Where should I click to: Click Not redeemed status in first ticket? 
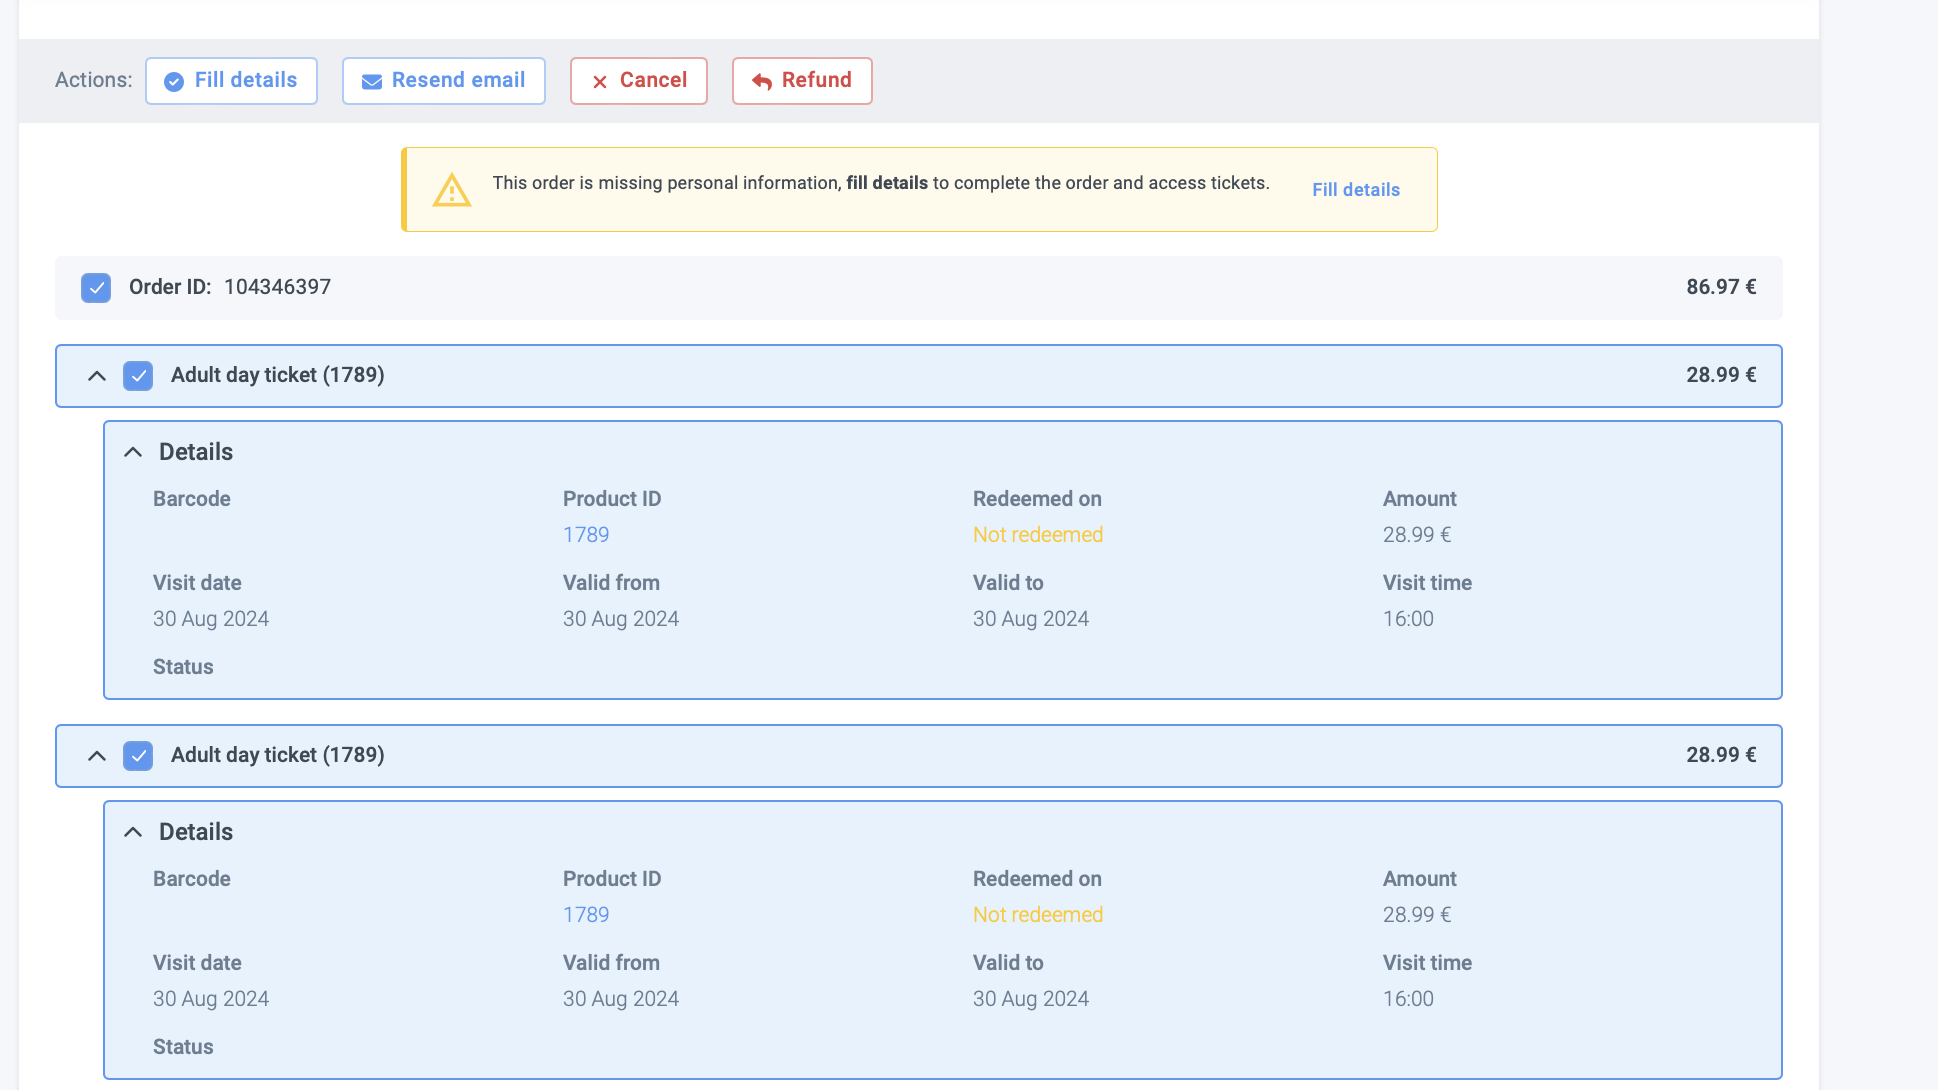point(1037,535)
